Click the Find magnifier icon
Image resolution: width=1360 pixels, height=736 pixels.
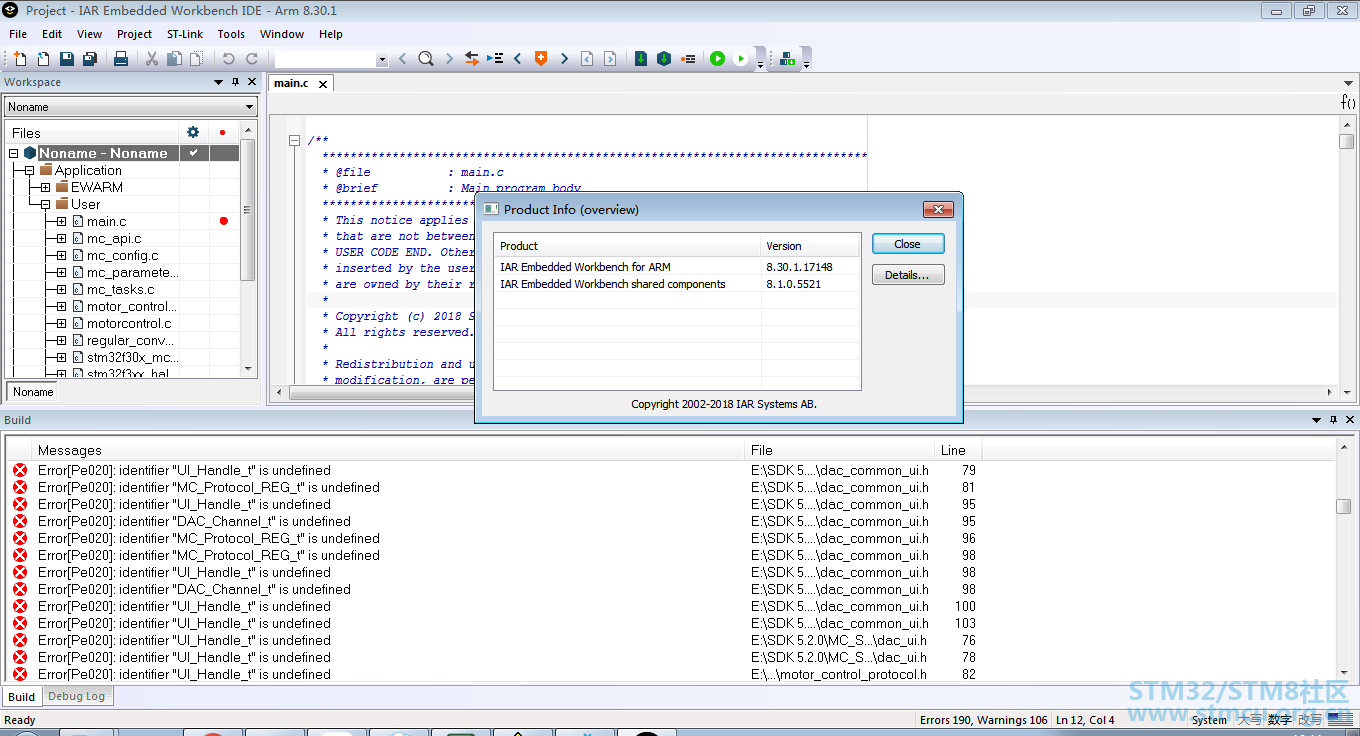click(x=426, y=59)
